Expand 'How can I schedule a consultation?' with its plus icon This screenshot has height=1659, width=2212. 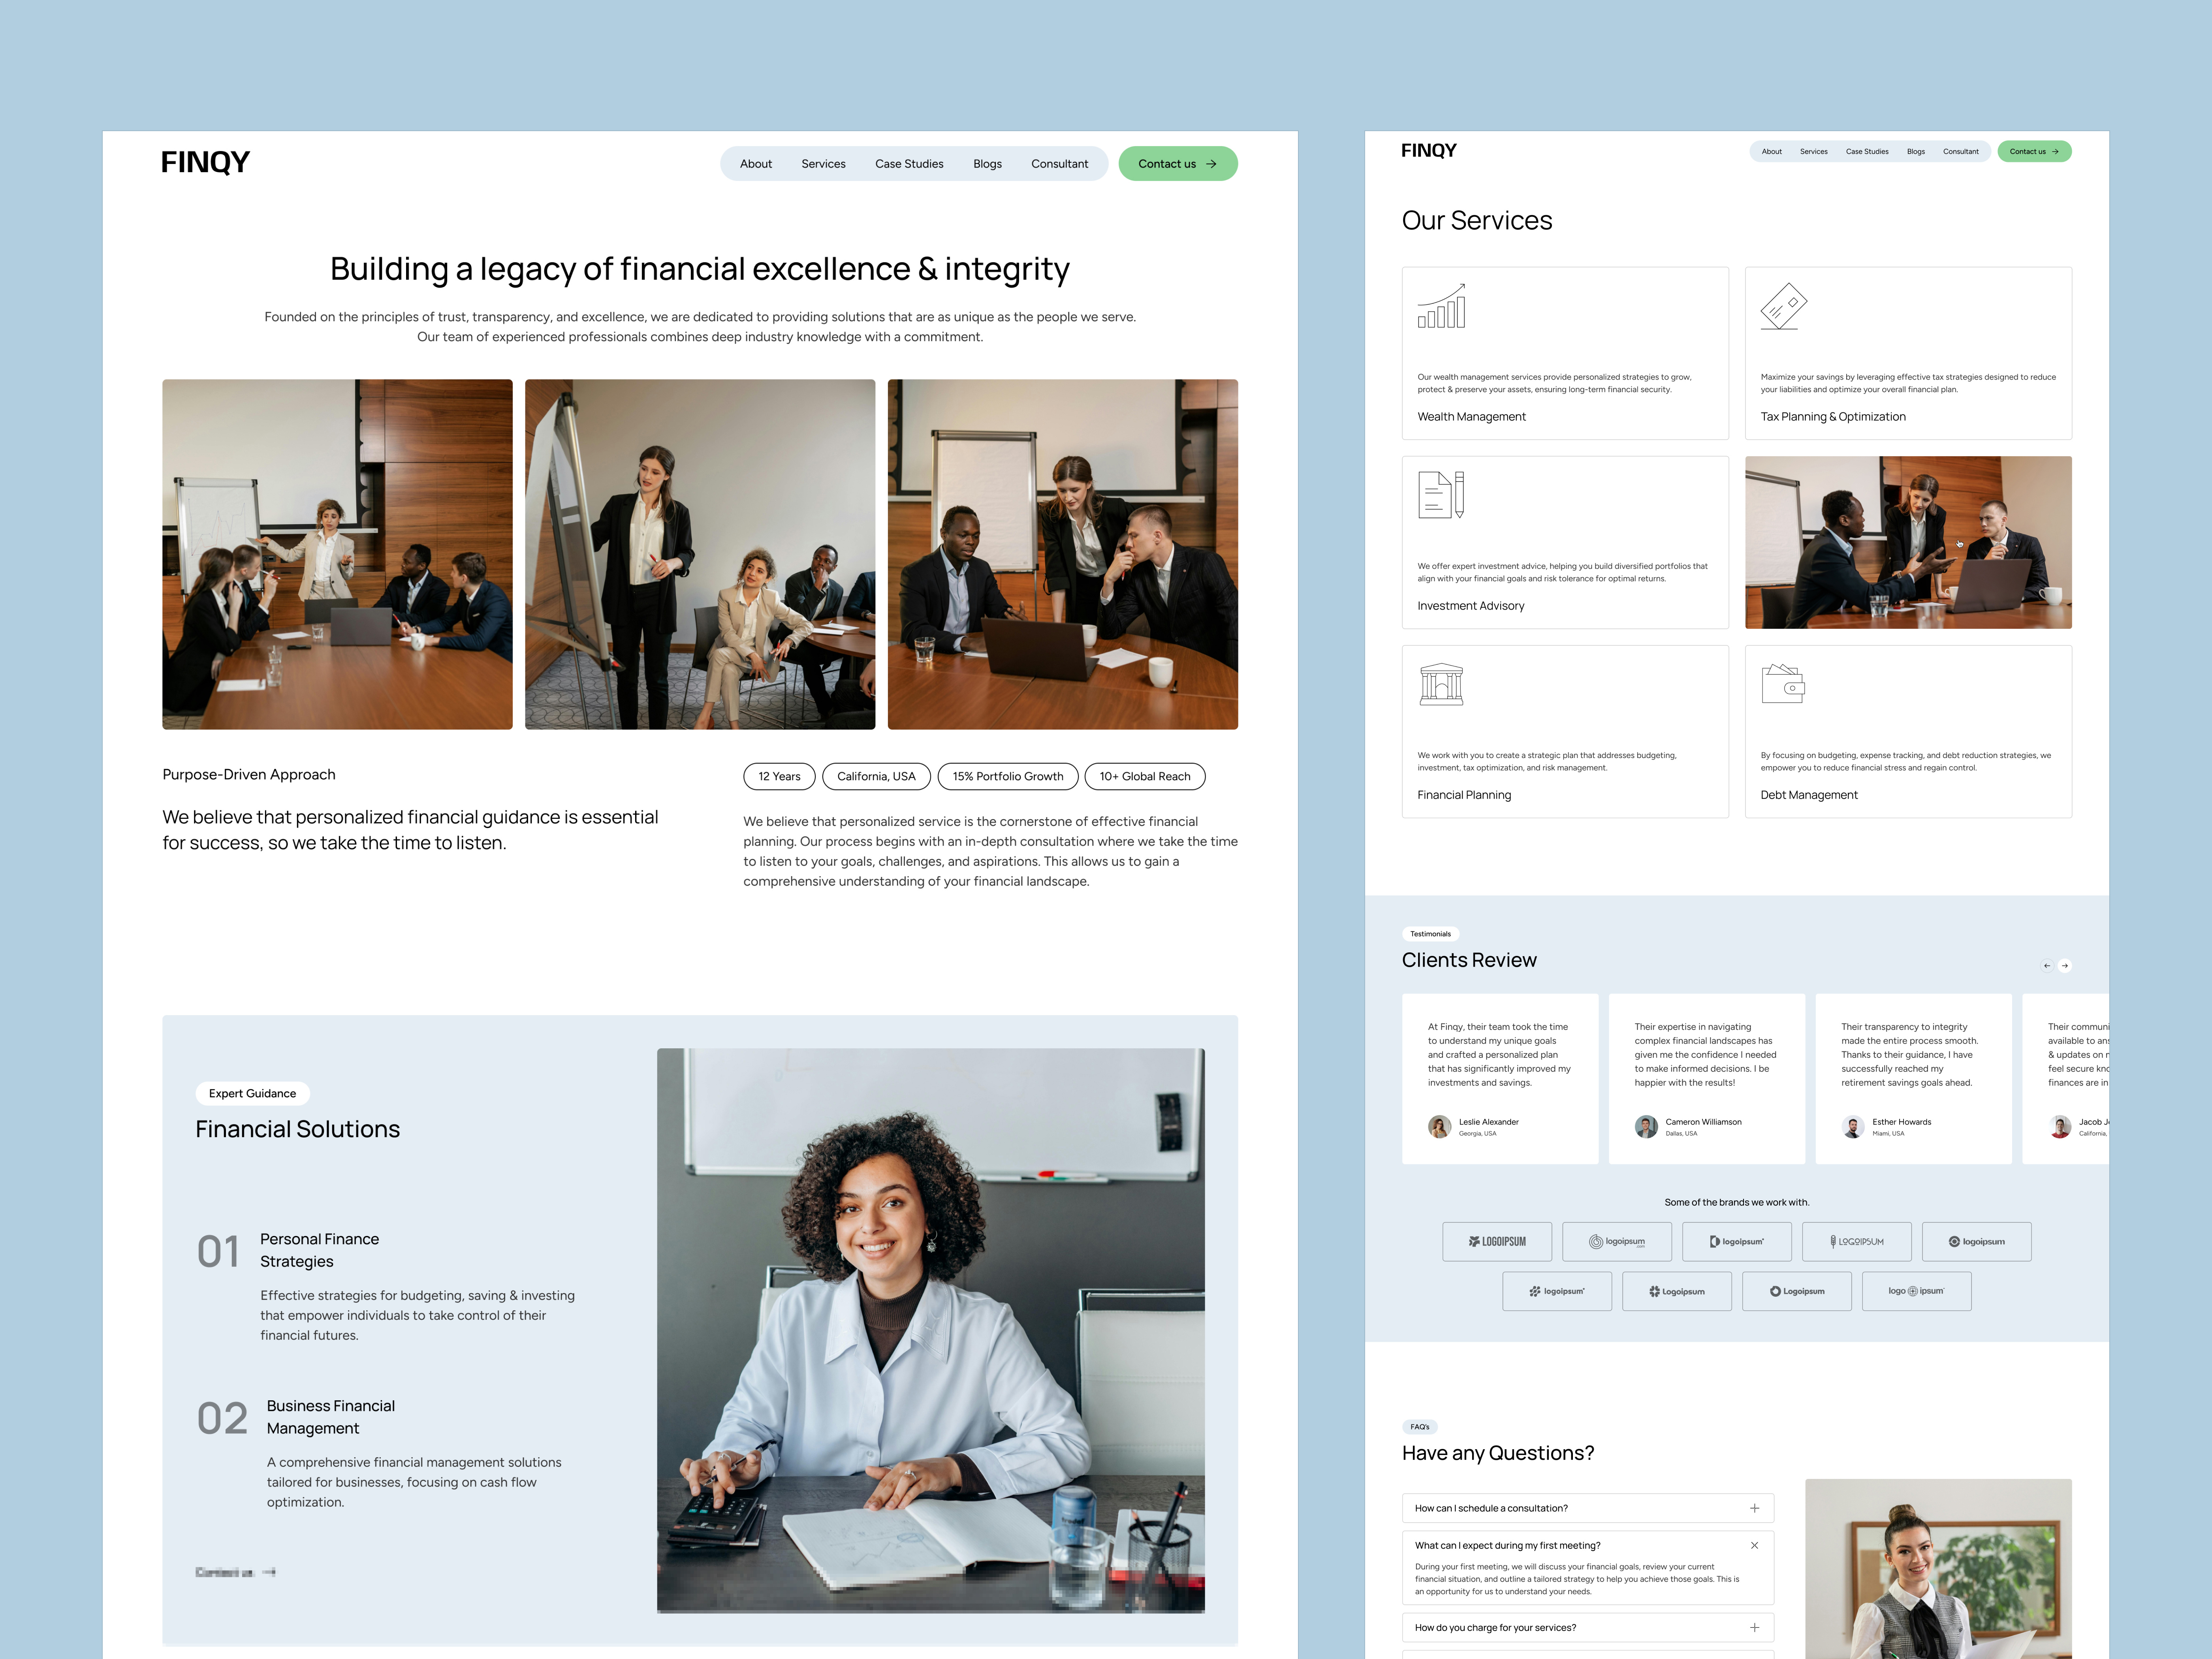pos(1754,1508)
